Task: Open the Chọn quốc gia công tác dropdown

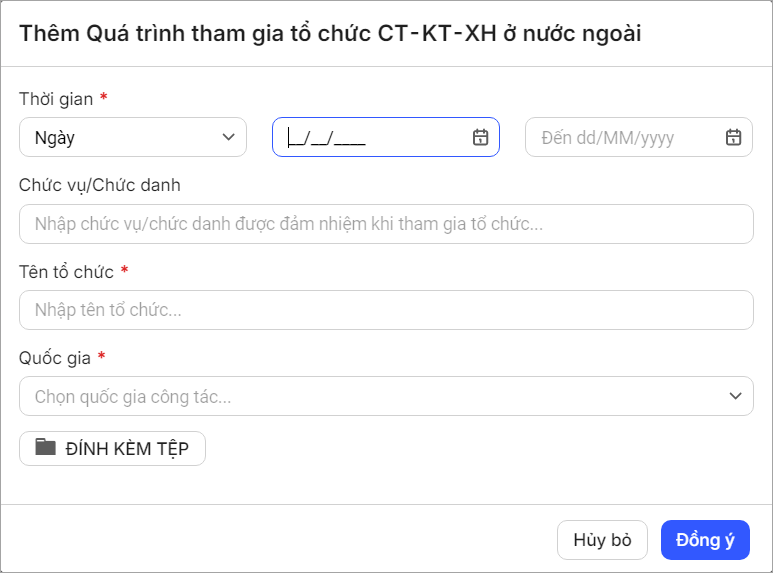Action: (386, 396)
